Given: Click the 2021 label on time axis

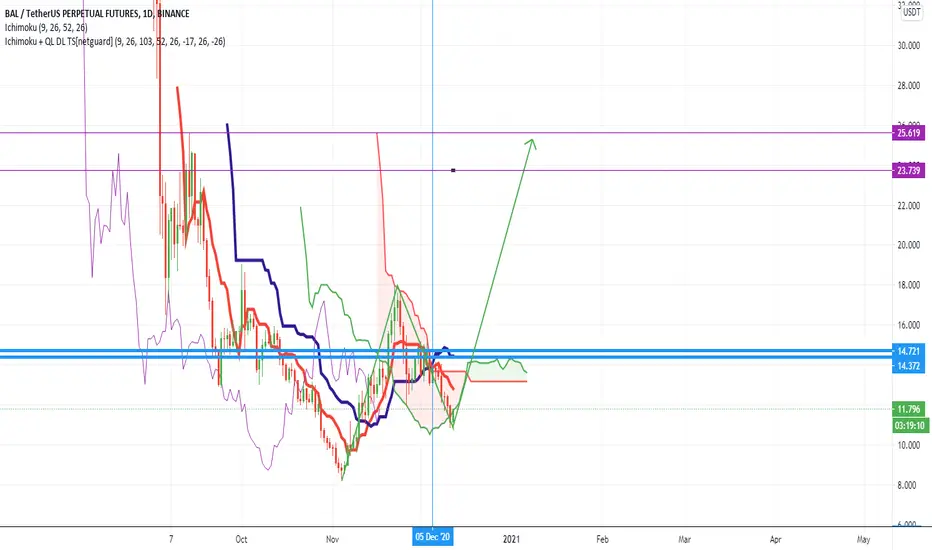Looking at the screenshot, I should pos(511,539).
